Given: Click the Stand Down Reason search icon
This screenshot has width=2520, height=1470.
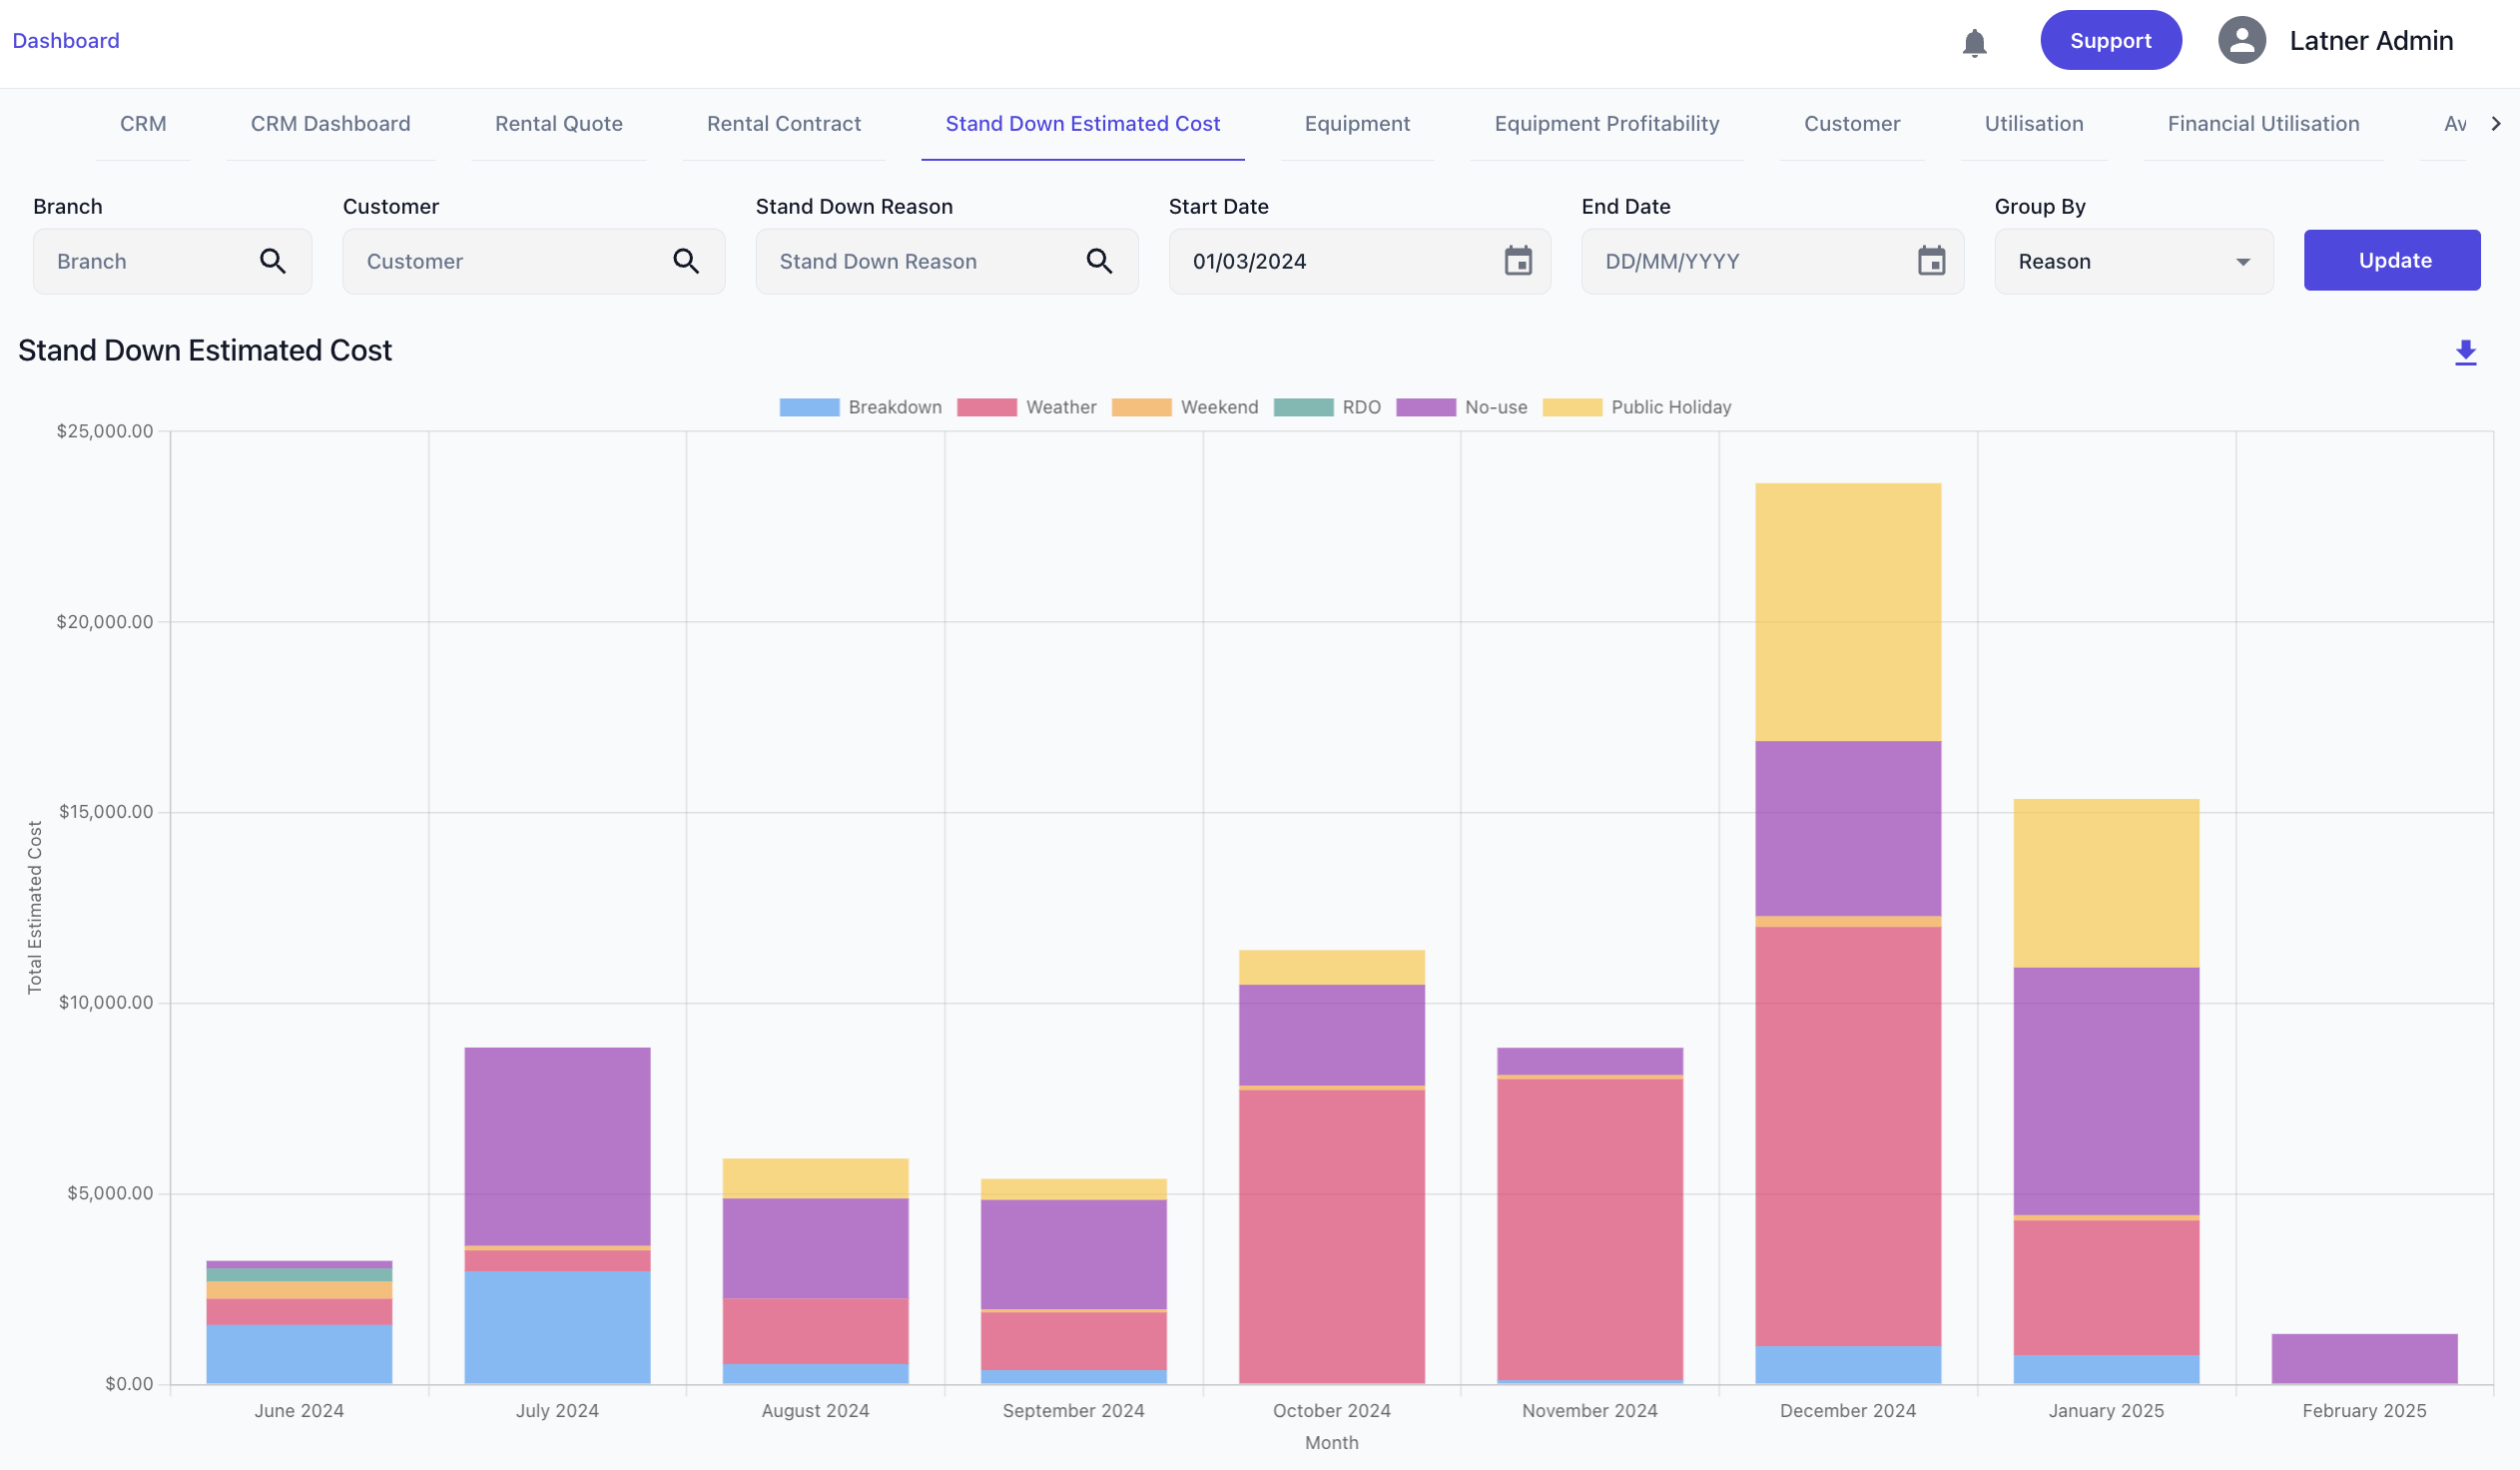Looking at the screenshot, I should click(1099, 261).
